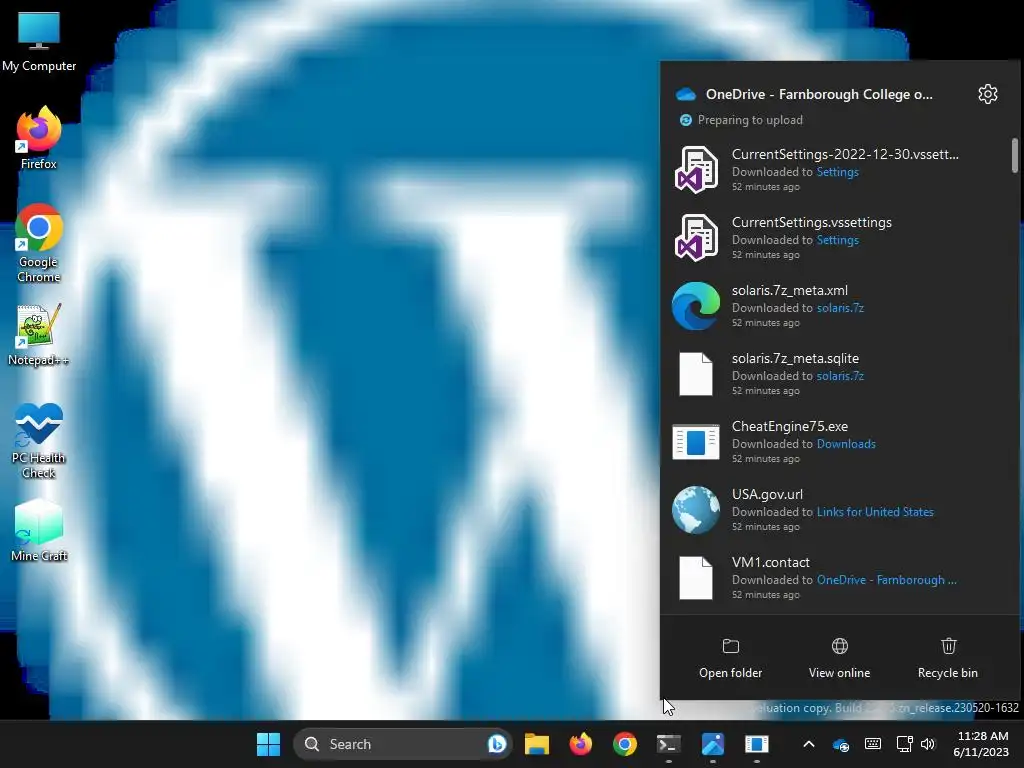Open touch keyboard tray icon
Viewport: 1024px width, 768px height.
point(872,744)
